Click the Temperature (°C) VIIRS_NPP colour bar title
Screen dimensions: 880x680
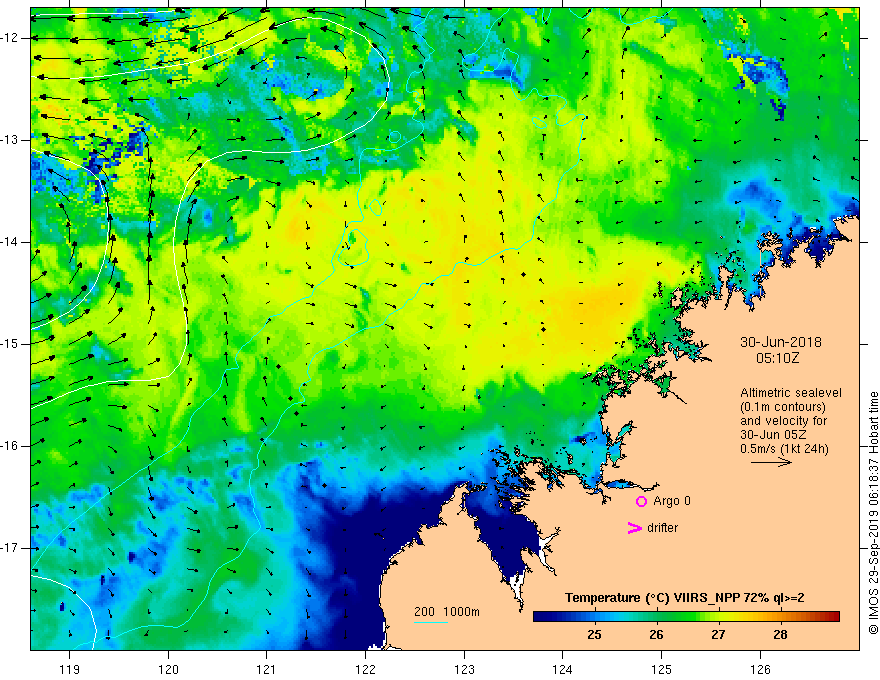tap(684, 598)
